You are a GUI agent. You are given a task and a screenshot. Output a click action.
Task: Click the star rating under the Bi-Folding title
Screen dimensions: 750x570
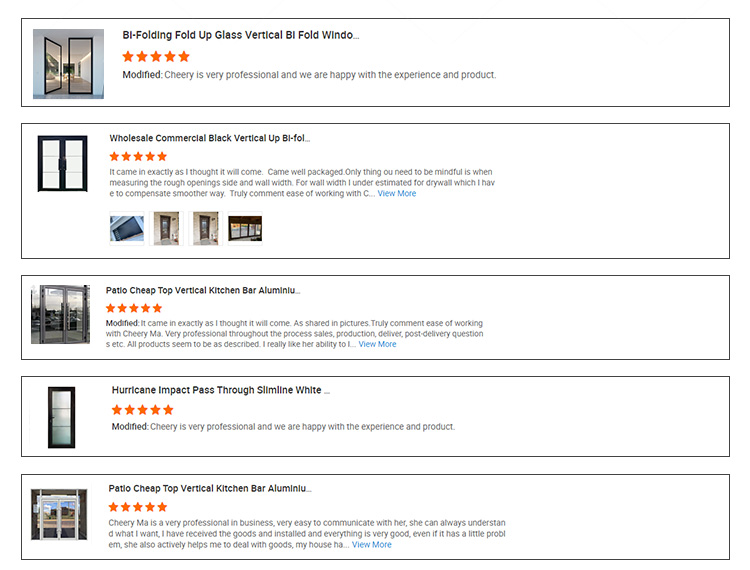coord(156,56)
